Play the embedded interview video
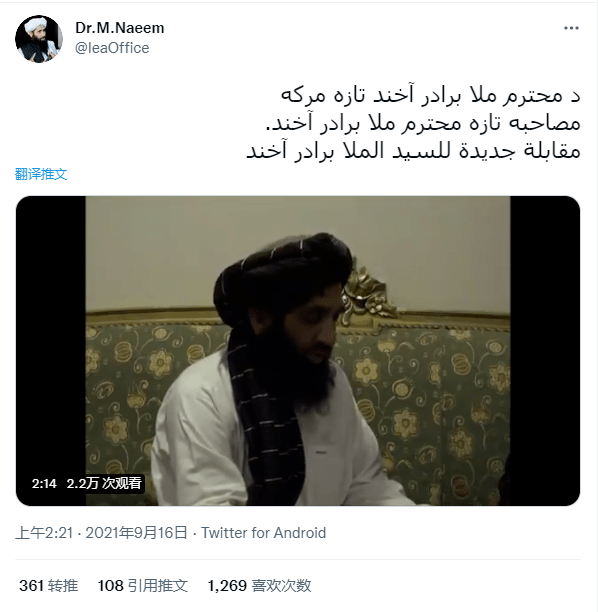Screen dimensions: 598x612 [298, 351]
